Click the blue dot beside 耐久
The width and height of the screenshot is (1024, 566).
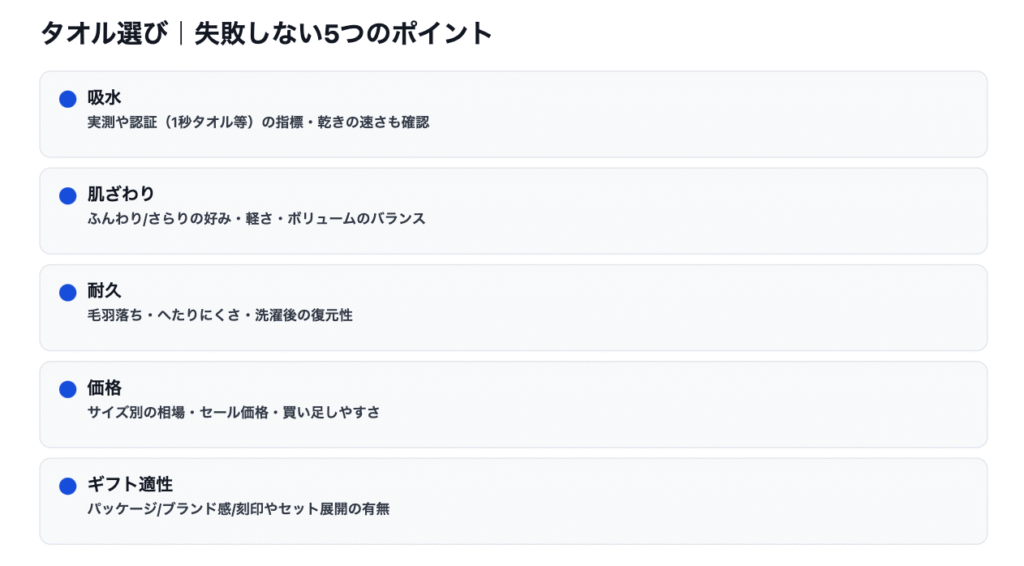tap(68, 293)
